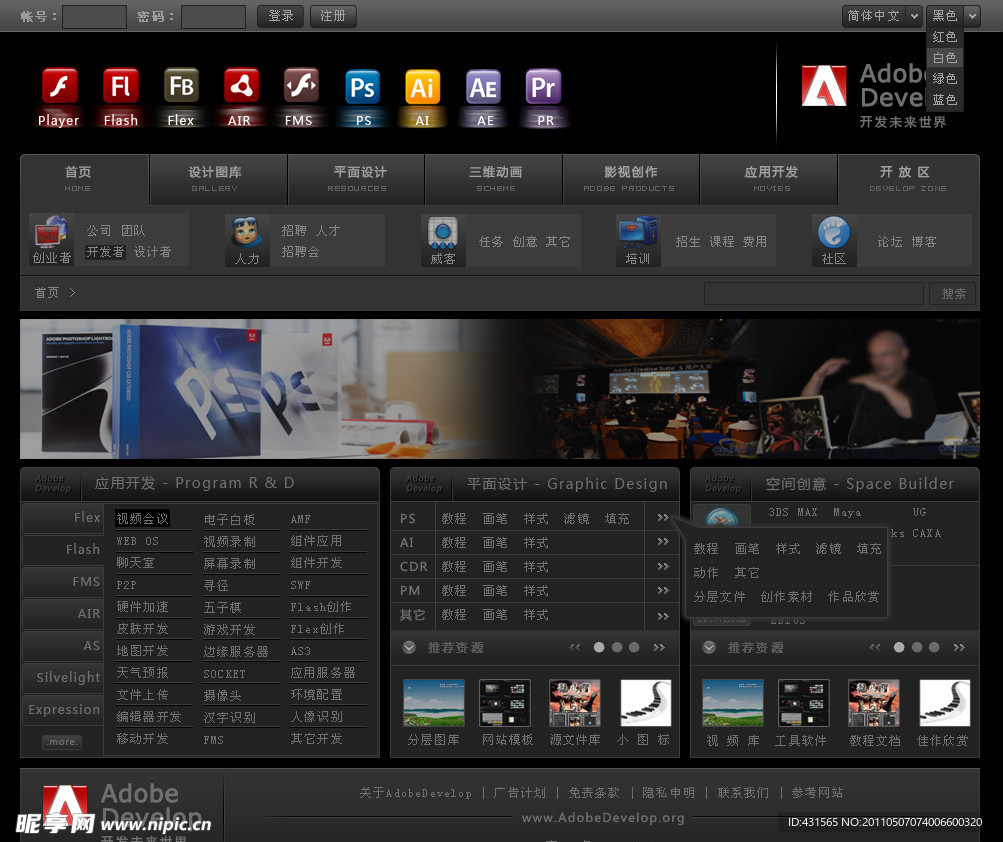Open the Illustrator AI icon

point(422,87)
